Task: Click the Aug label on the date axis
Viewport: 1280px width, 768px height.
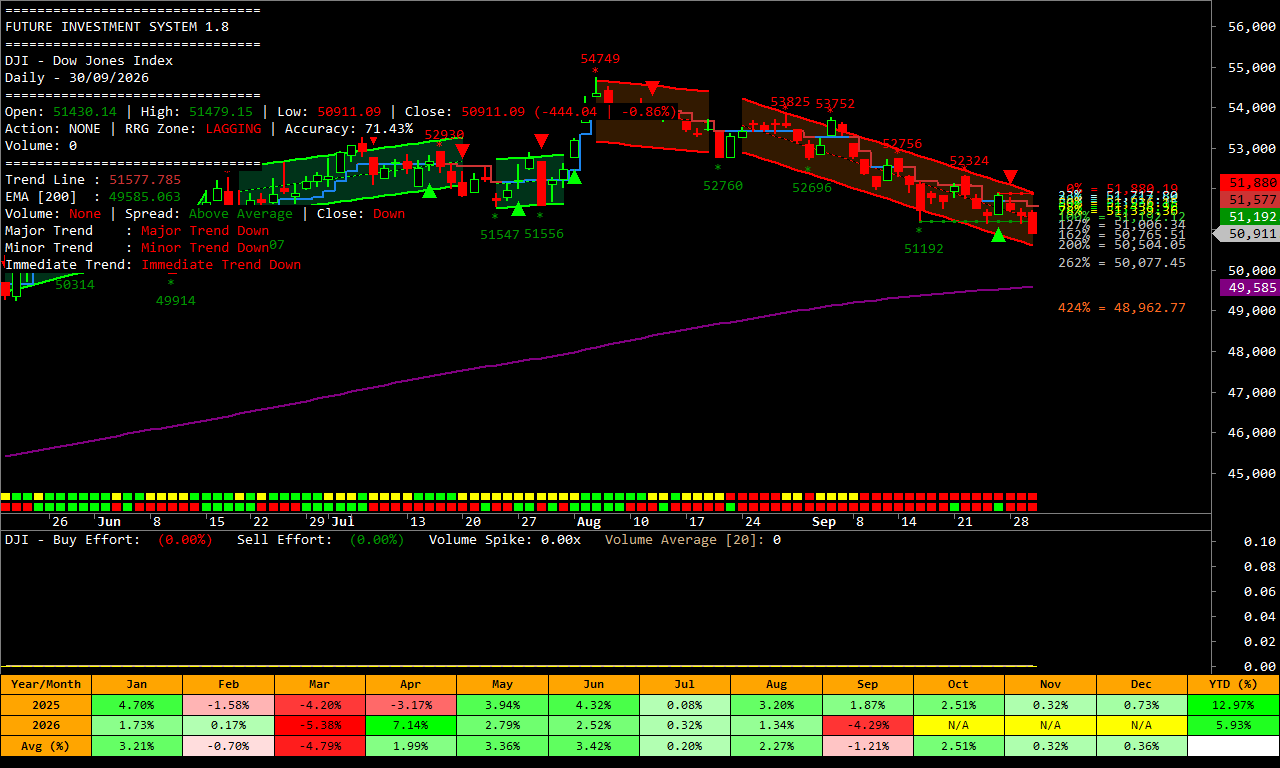Action: (589, 522)
